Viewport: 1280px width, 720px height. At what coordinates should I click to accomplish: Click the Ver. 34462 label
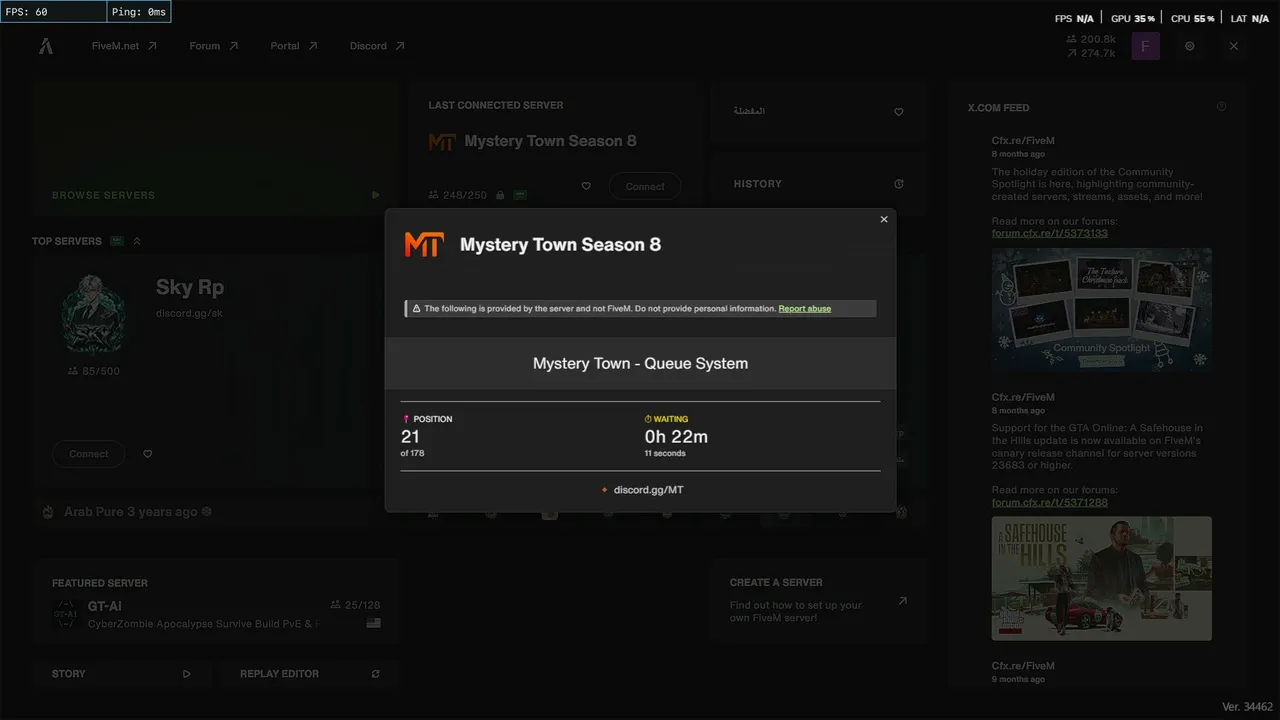pos(1247,707)
